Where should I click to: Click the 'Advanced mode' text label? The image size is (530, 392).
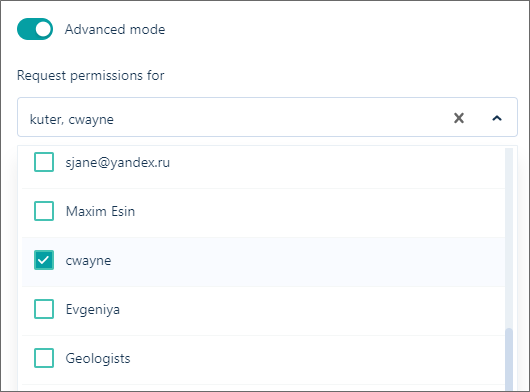point(115,29)
